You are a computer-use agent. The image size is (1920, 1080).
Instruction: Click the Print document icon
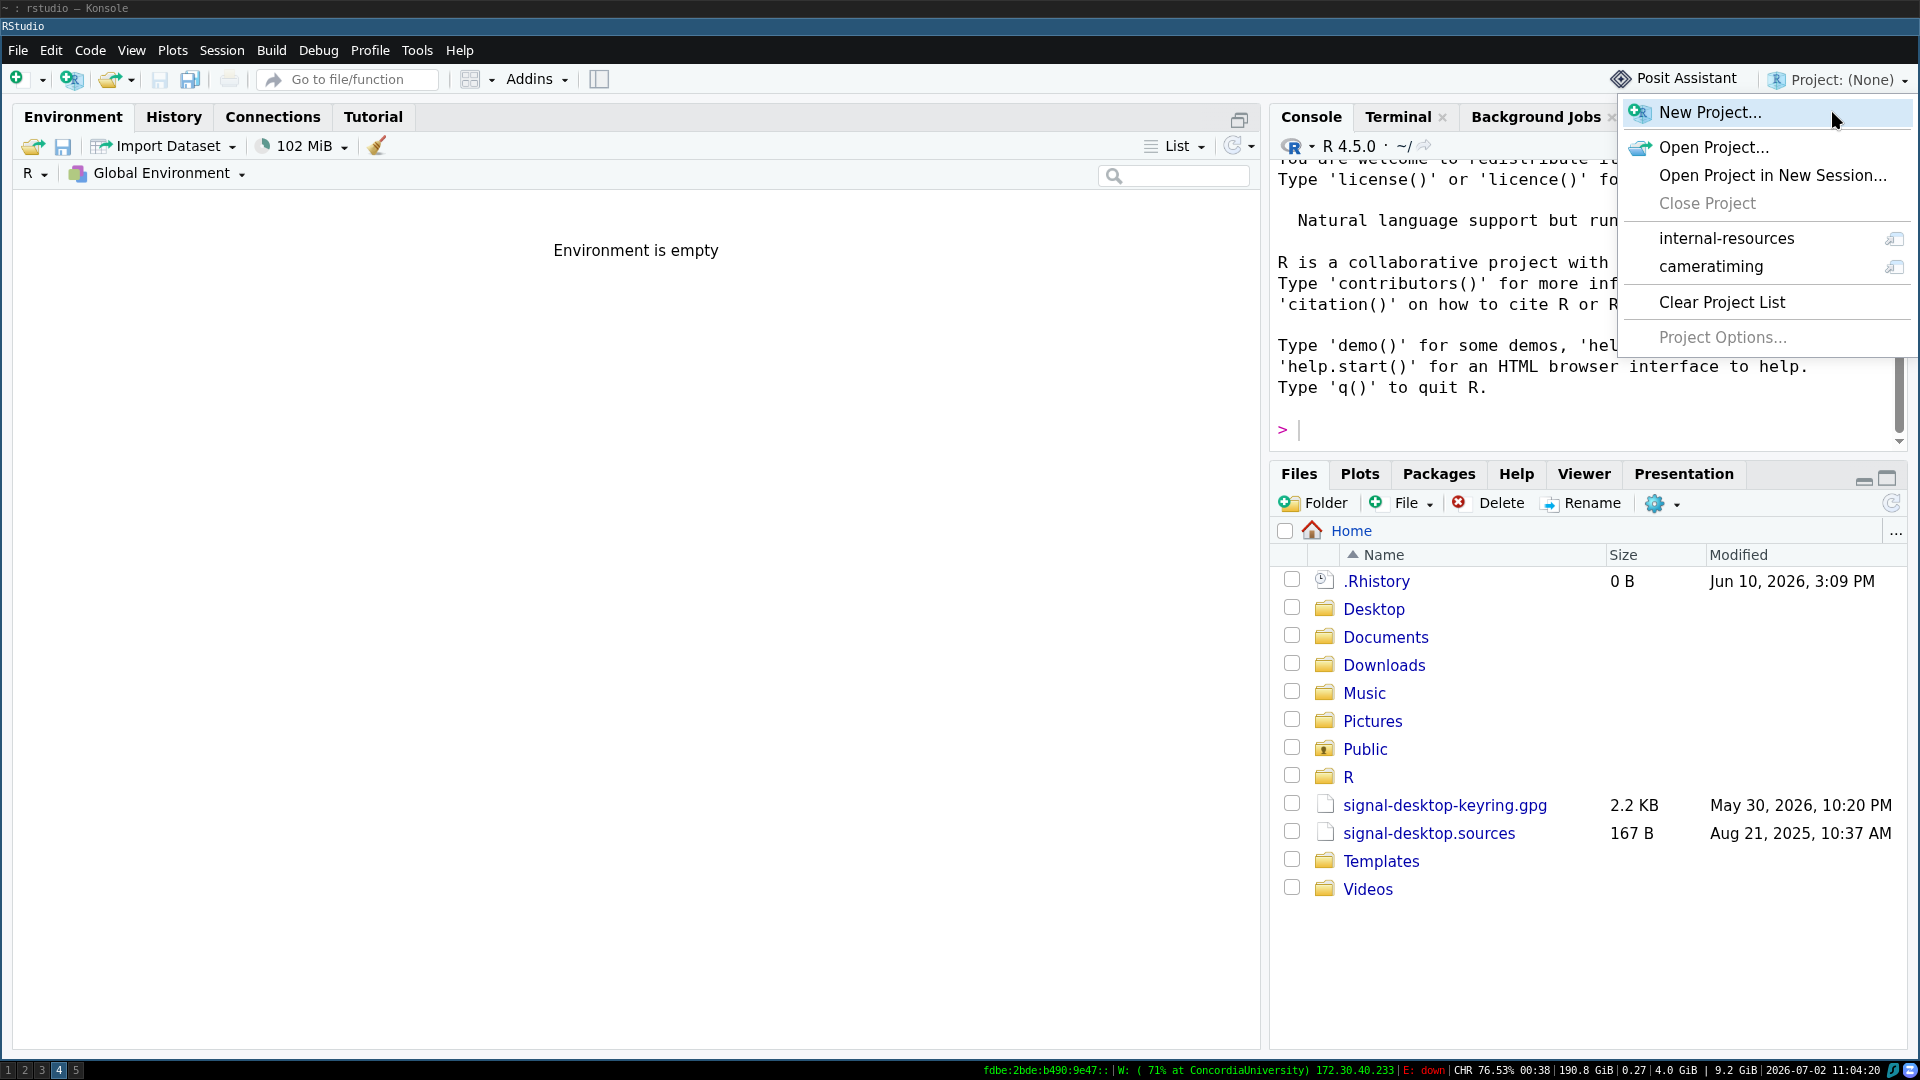[229, 79]
